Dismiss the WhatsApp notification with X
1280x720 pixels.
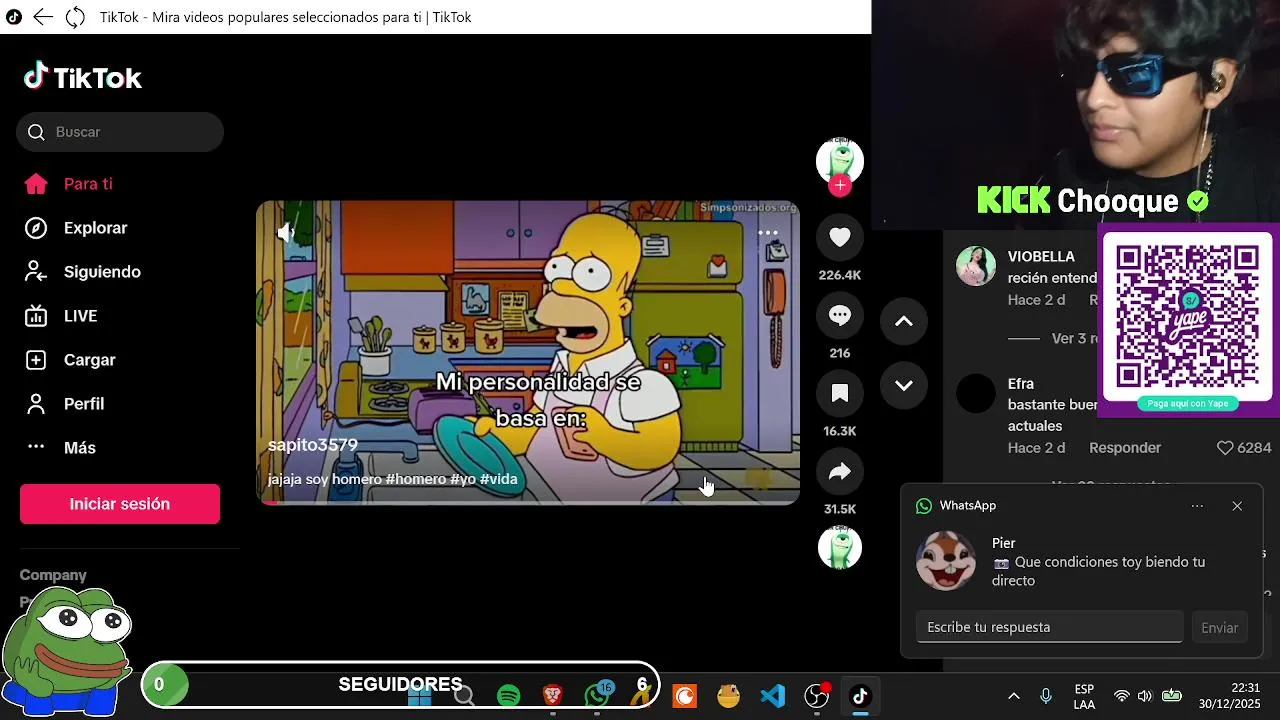pyautogui.click(x=1237, y=506)
